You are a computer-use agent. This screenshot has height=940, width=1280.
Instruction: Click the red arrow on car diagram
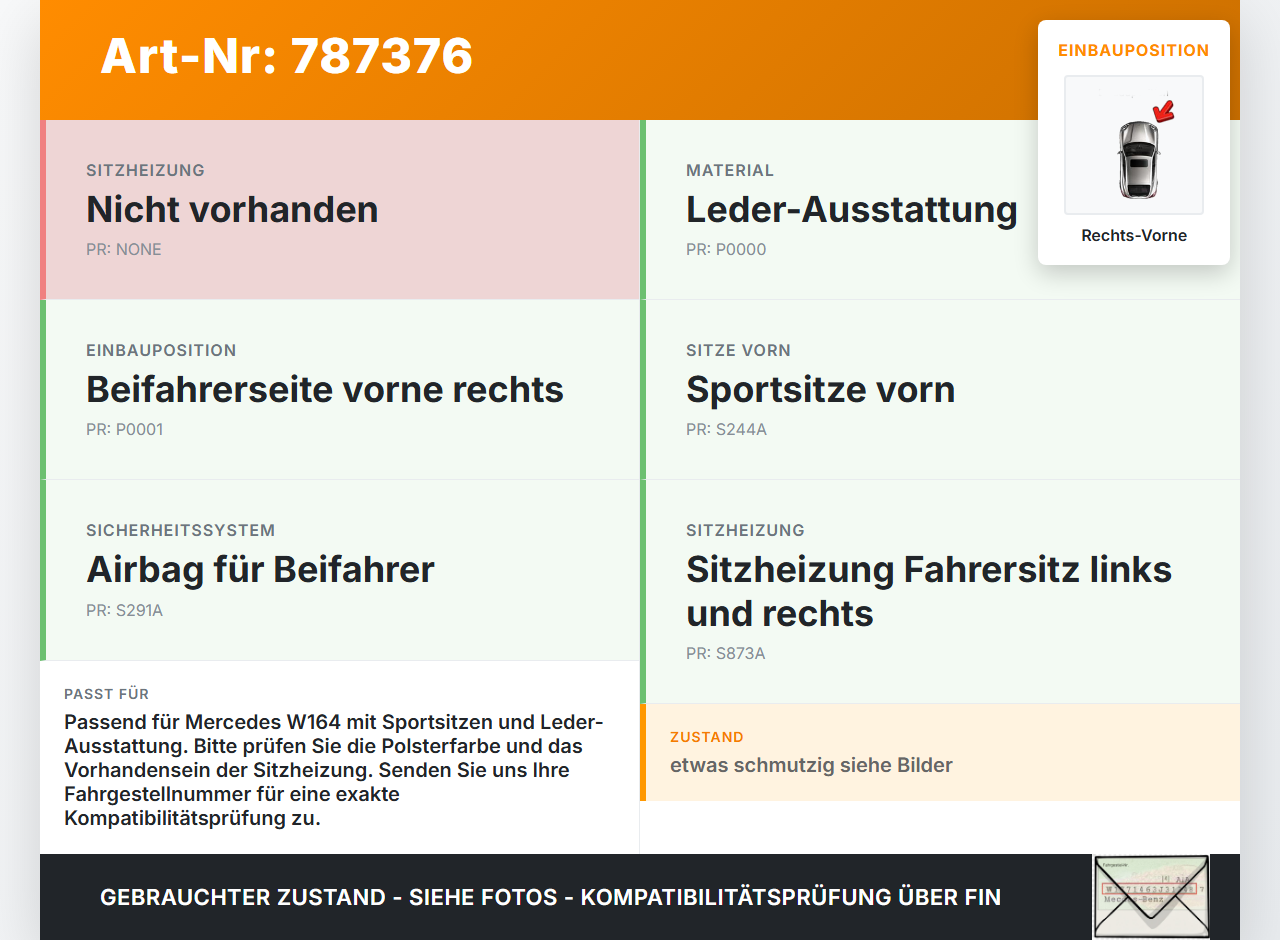click(1163, 110)
